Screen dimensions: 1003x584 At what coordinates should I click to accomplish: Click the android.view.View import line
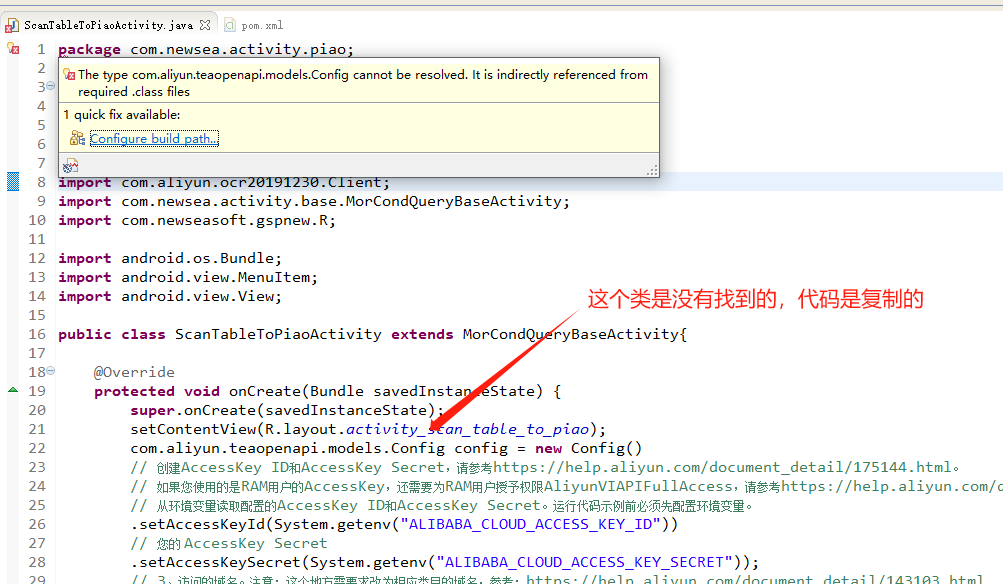[x=170, y=297]
